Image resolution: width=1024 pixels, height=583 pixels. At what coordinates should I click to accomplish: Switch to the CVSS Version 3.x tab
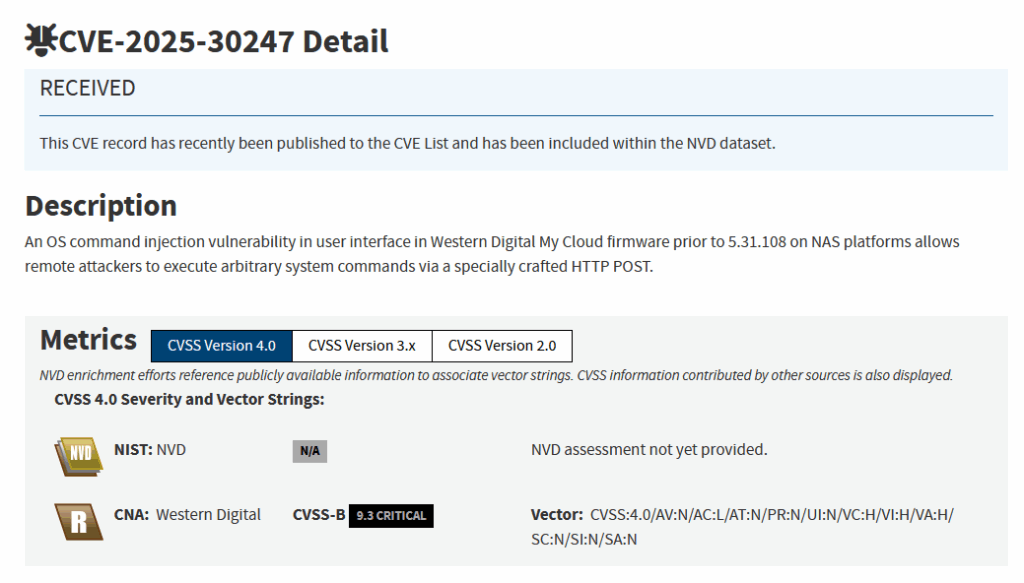coord(362,346)
